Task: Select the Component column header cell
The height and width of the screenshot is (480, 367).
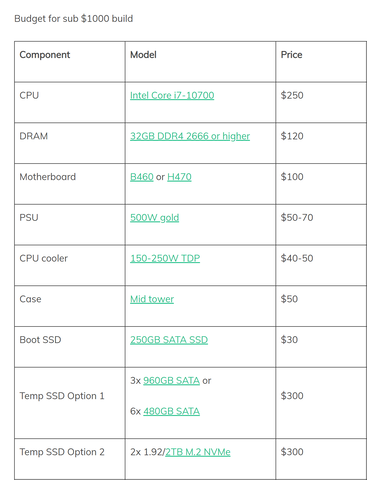Action: 70,62
